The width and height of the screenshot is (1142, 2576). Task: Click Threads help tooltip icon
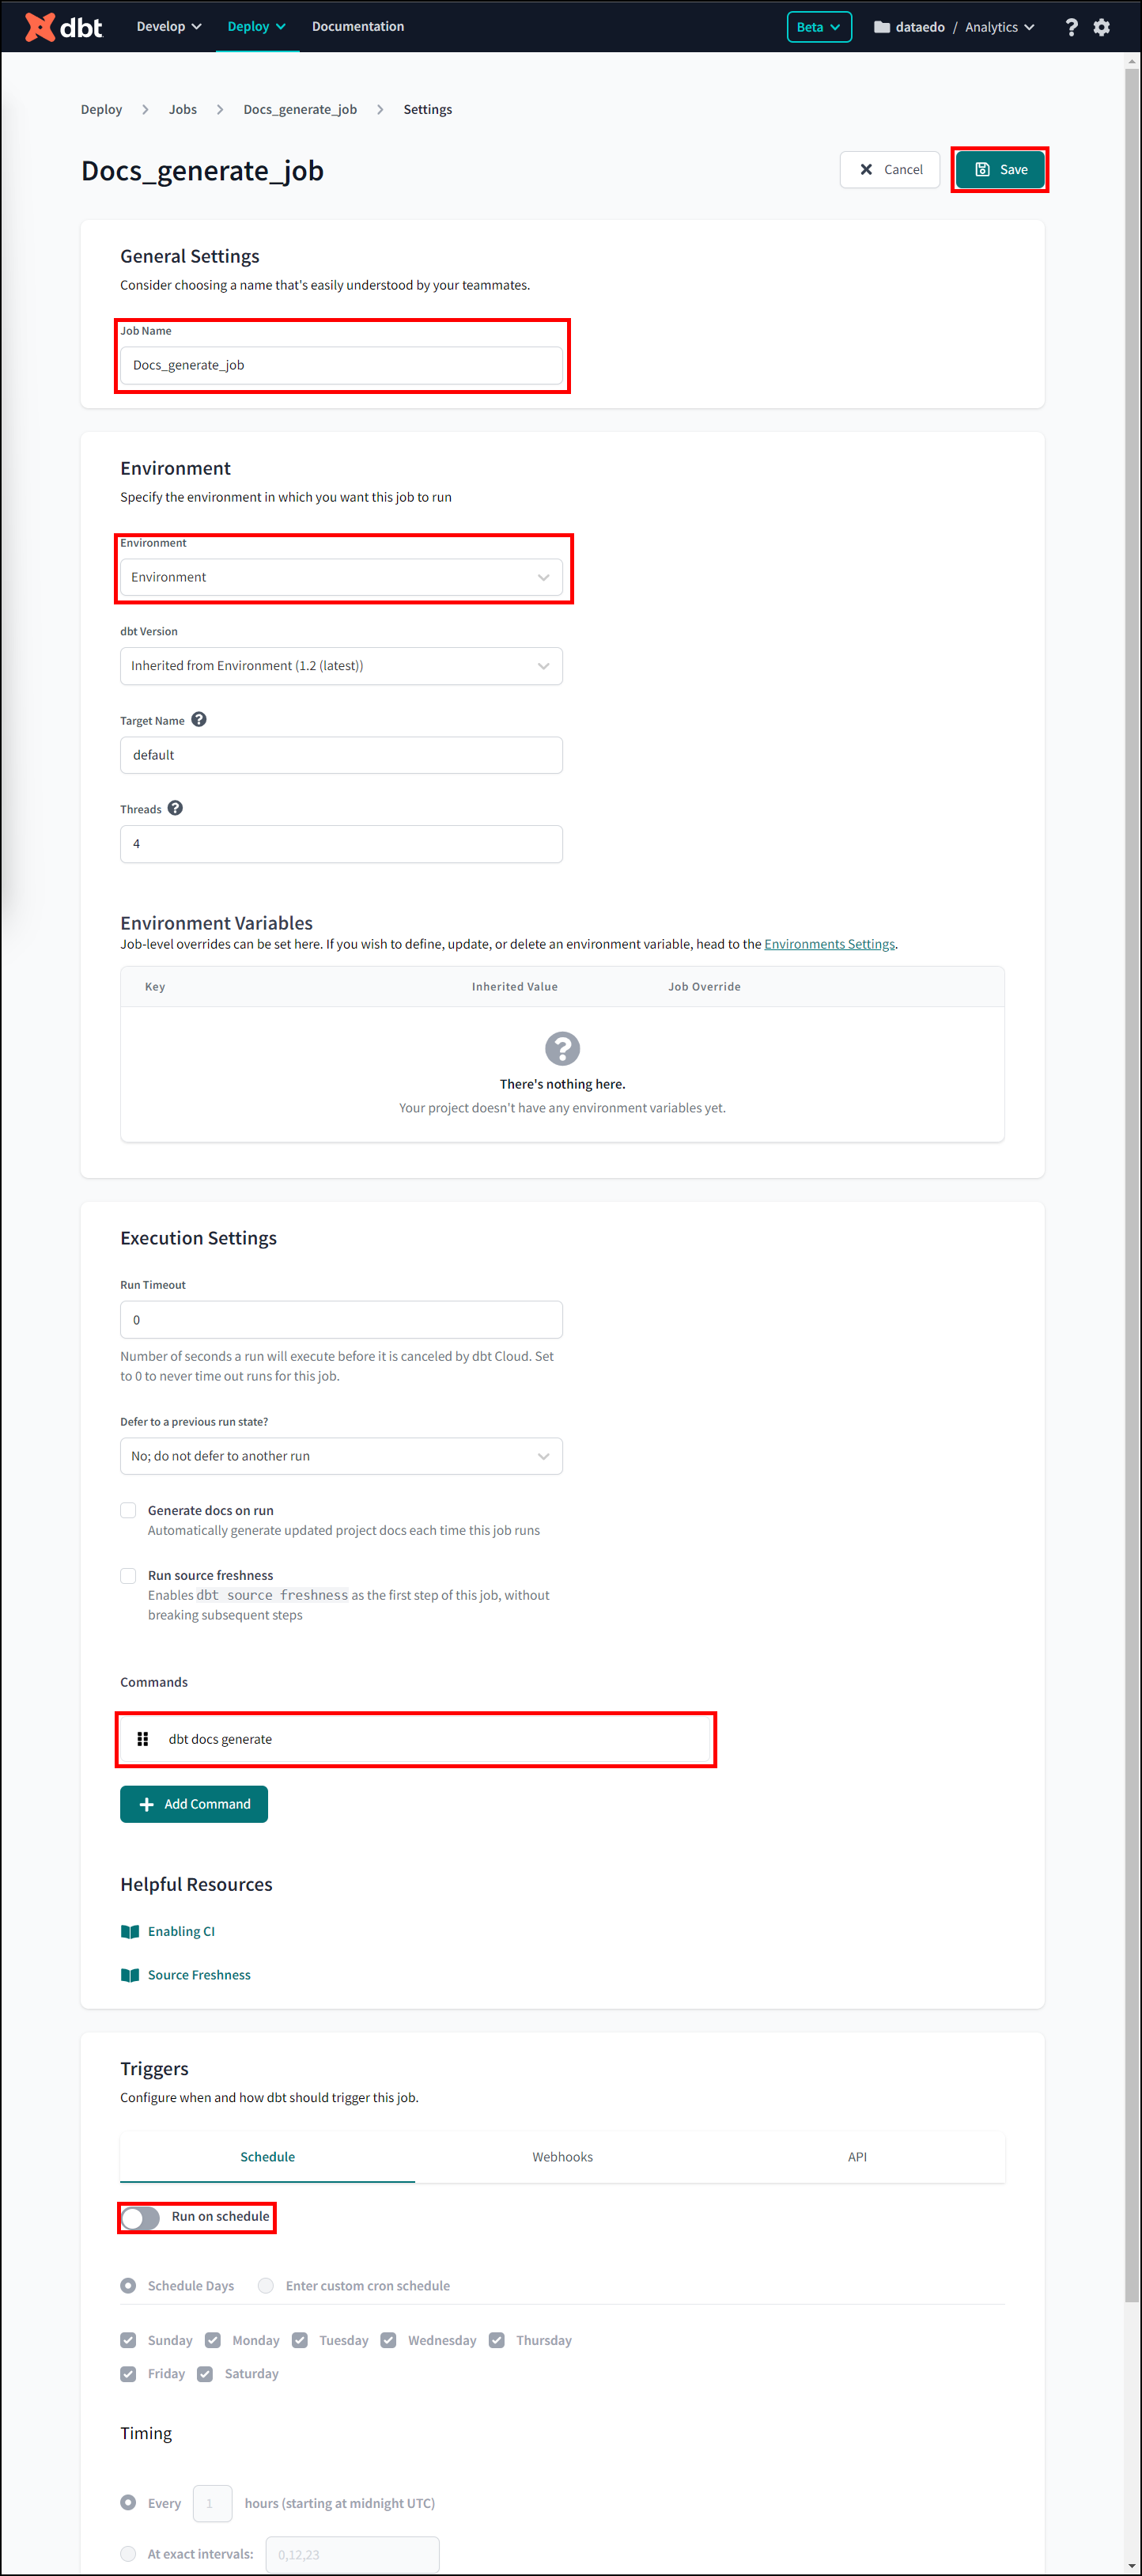(x=175, y=808)
